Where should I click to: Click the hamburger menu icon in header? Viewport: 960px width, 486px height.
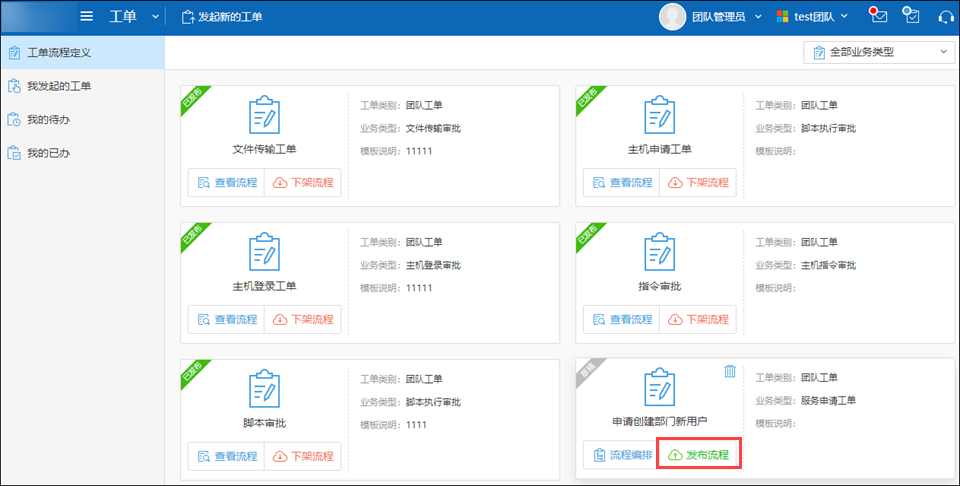[x=87, y=16]
